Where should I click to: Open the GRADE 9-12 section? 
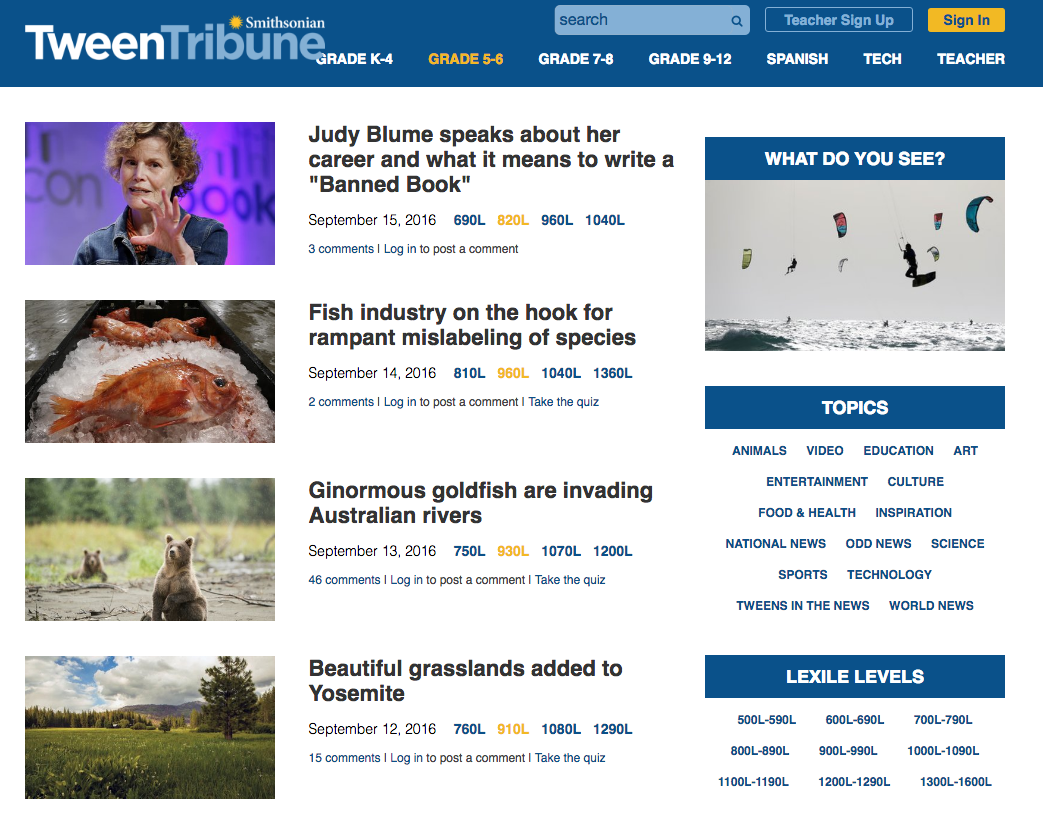[x=690, y=59]
